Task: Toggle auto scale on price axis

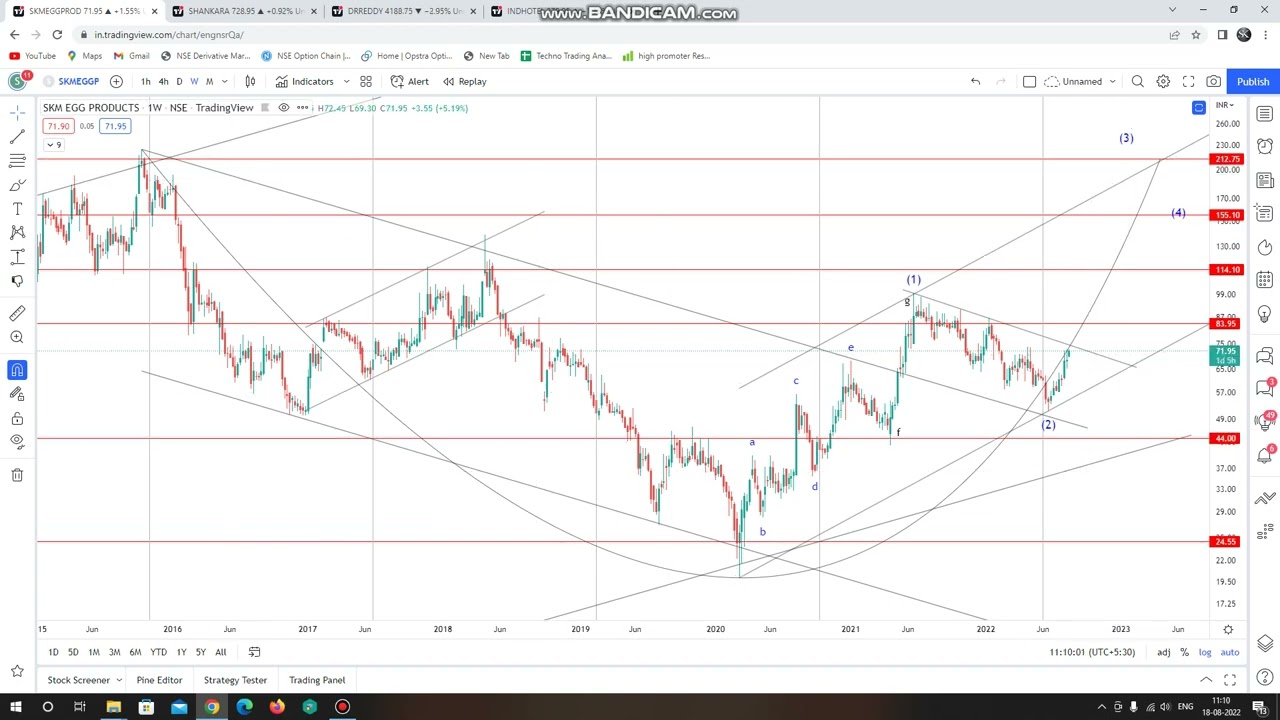Action: click(x=1230, y=652)
